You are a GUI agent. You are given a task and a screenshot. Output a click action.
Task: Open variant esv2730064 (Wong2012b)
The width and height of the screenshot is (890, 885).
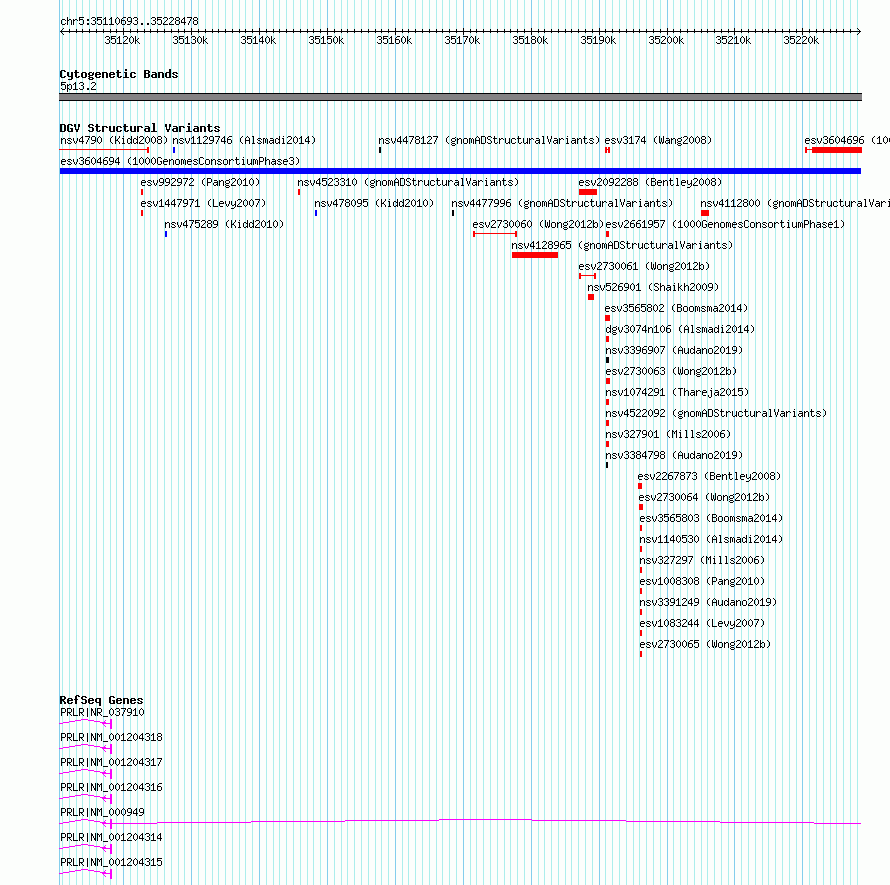(x=704, y=497)
